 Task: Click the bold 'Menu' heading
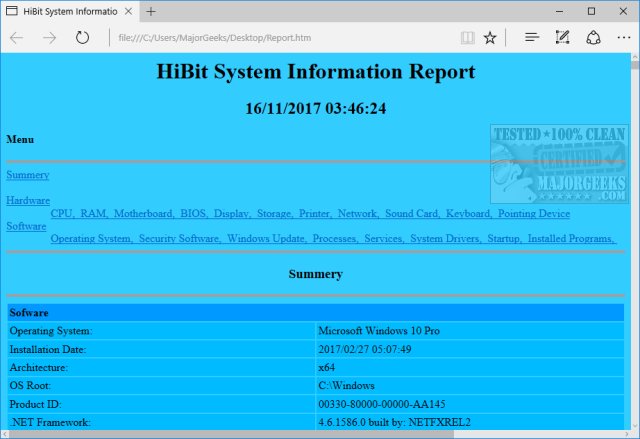coord(20,140)
